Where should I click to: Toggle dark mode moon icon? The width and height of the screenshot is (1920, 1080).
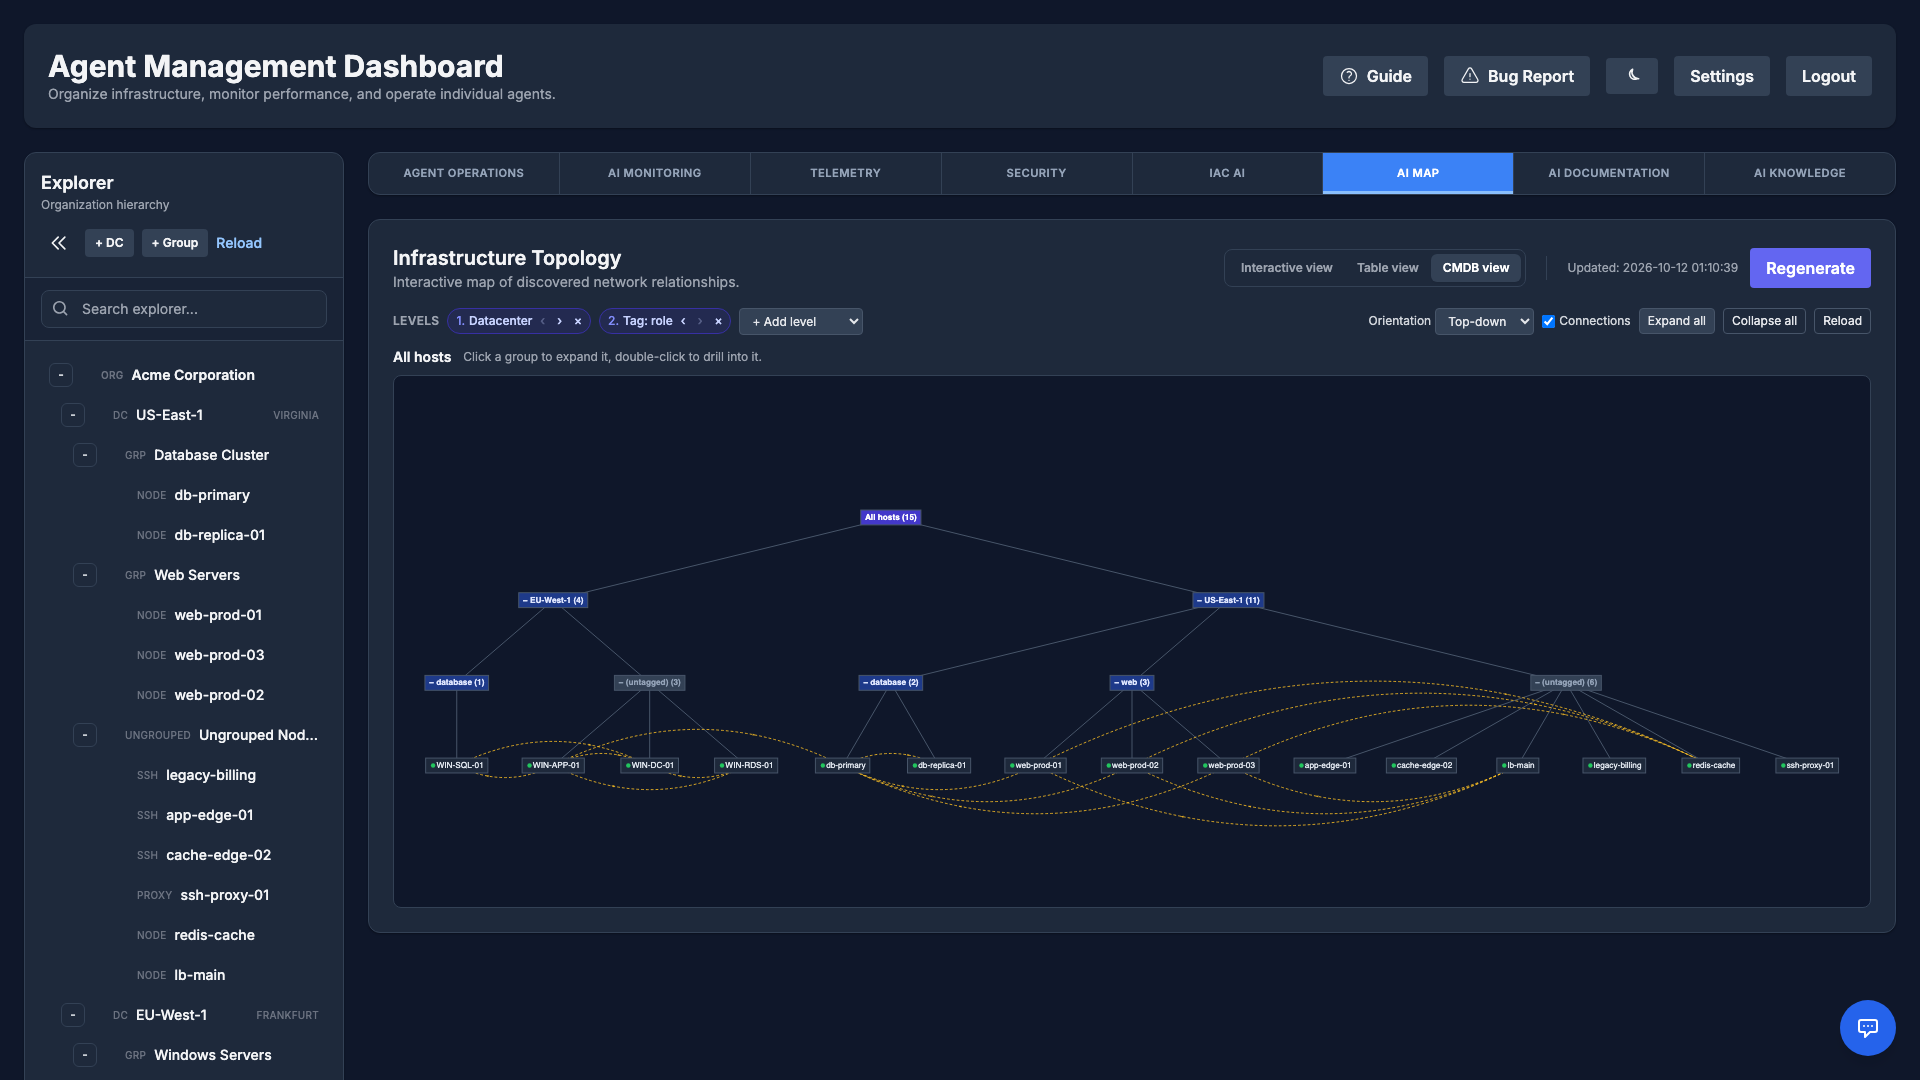[x=1632, y=76]
